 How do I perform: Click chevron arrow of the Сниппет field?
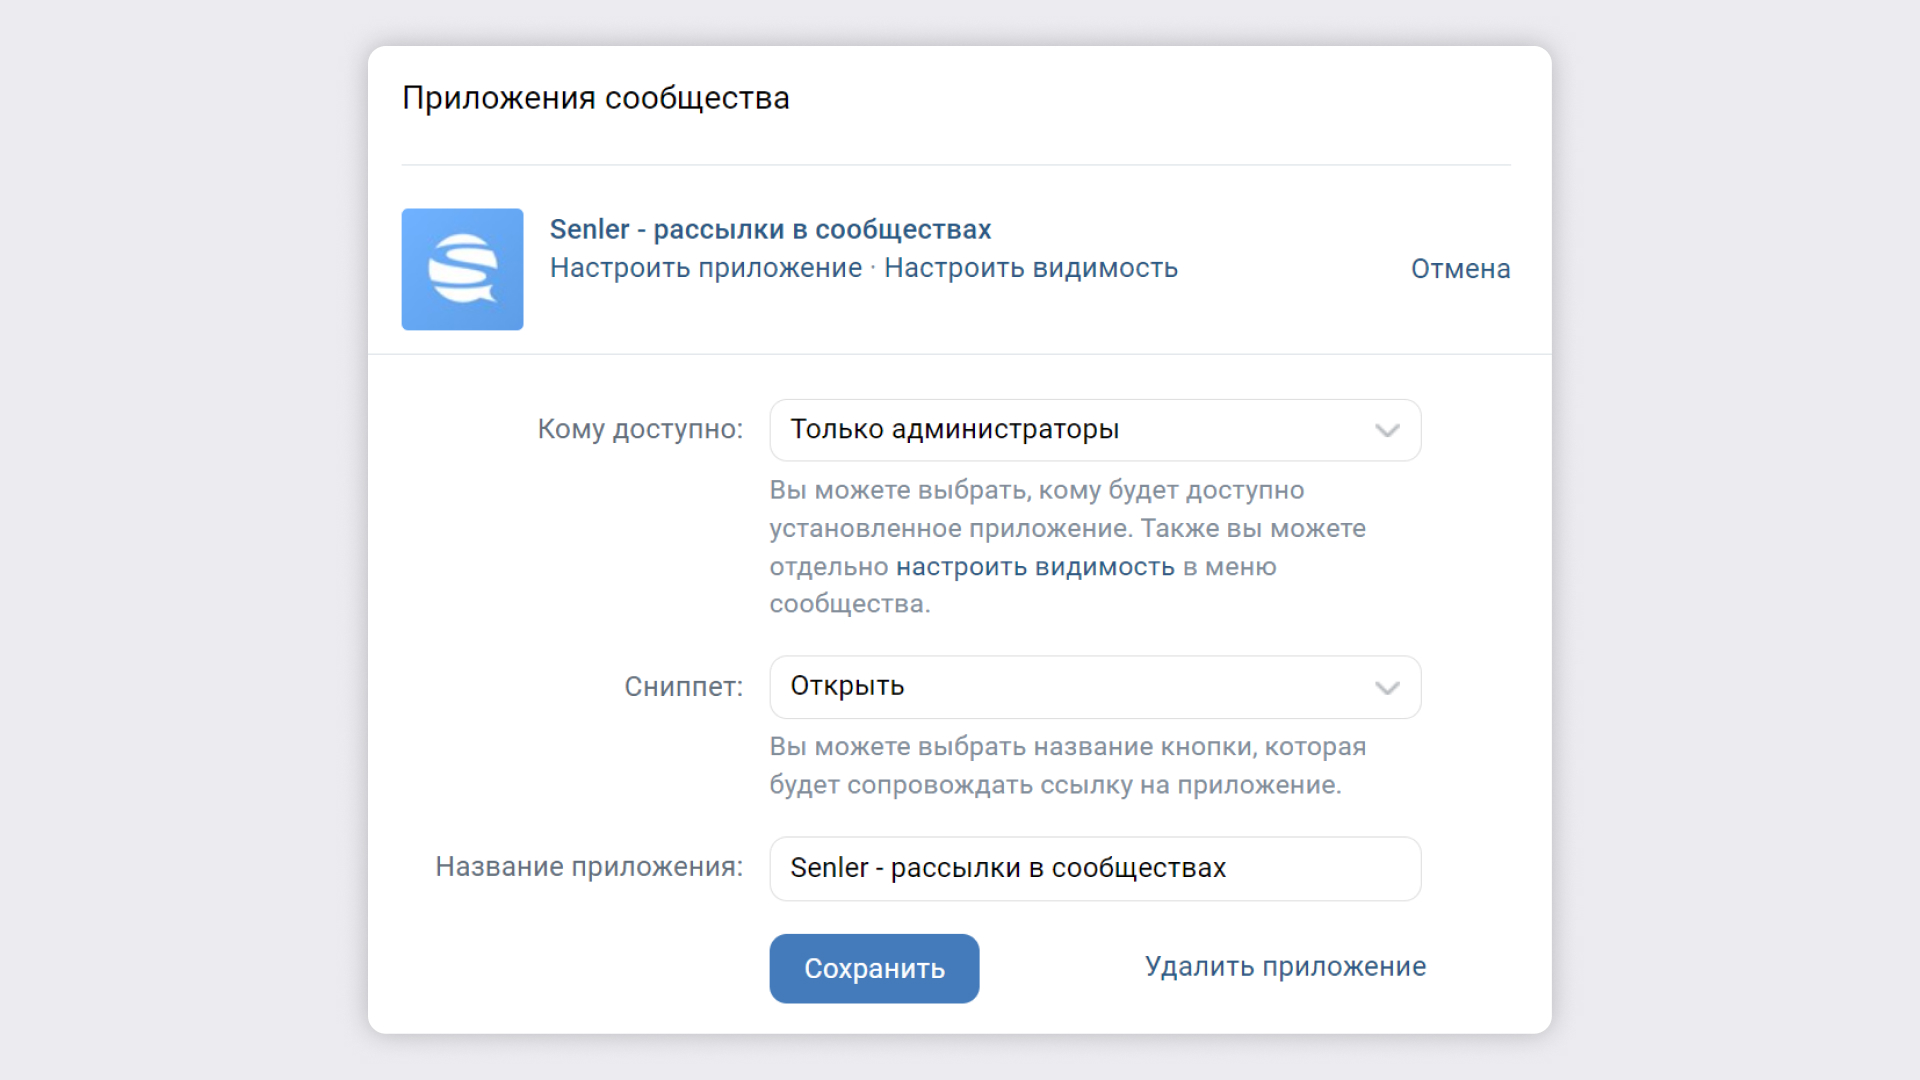click(1387, 688)
